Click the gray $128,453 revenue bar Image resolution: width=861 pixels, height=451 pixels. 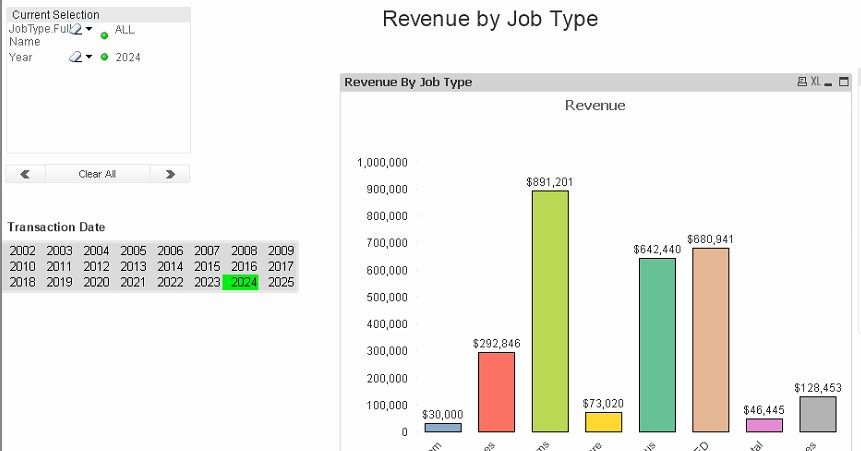818,414
